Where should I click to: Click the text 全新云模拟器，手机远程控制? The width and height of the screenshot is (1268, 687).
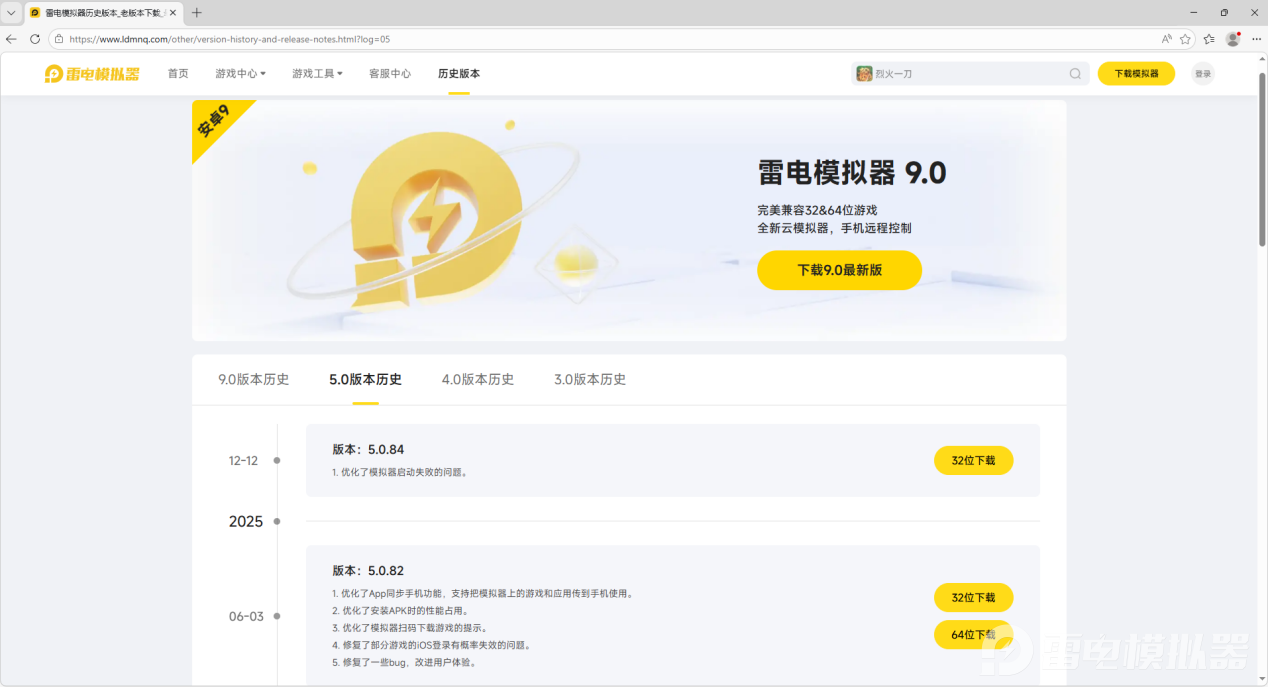pos(834,228)
